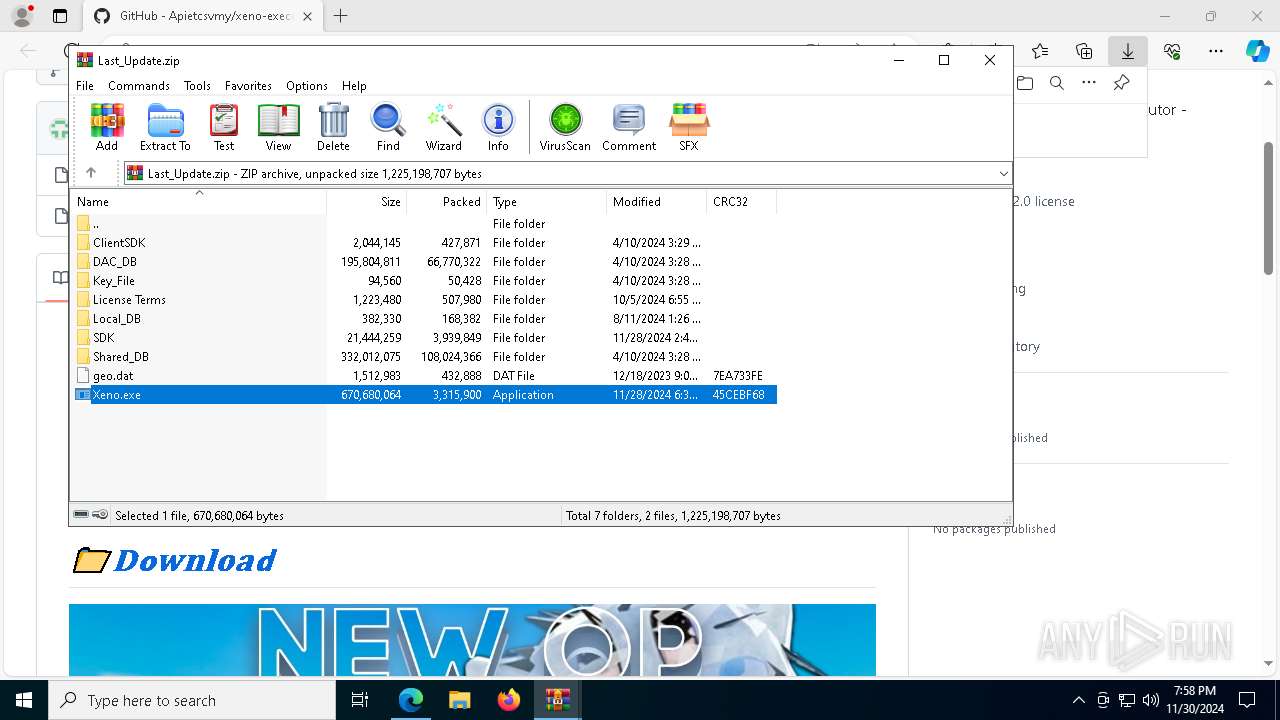The image size is (1280, 720).
Task: Click the drive icon in WinRAR status bar
Action: [81, 515]
